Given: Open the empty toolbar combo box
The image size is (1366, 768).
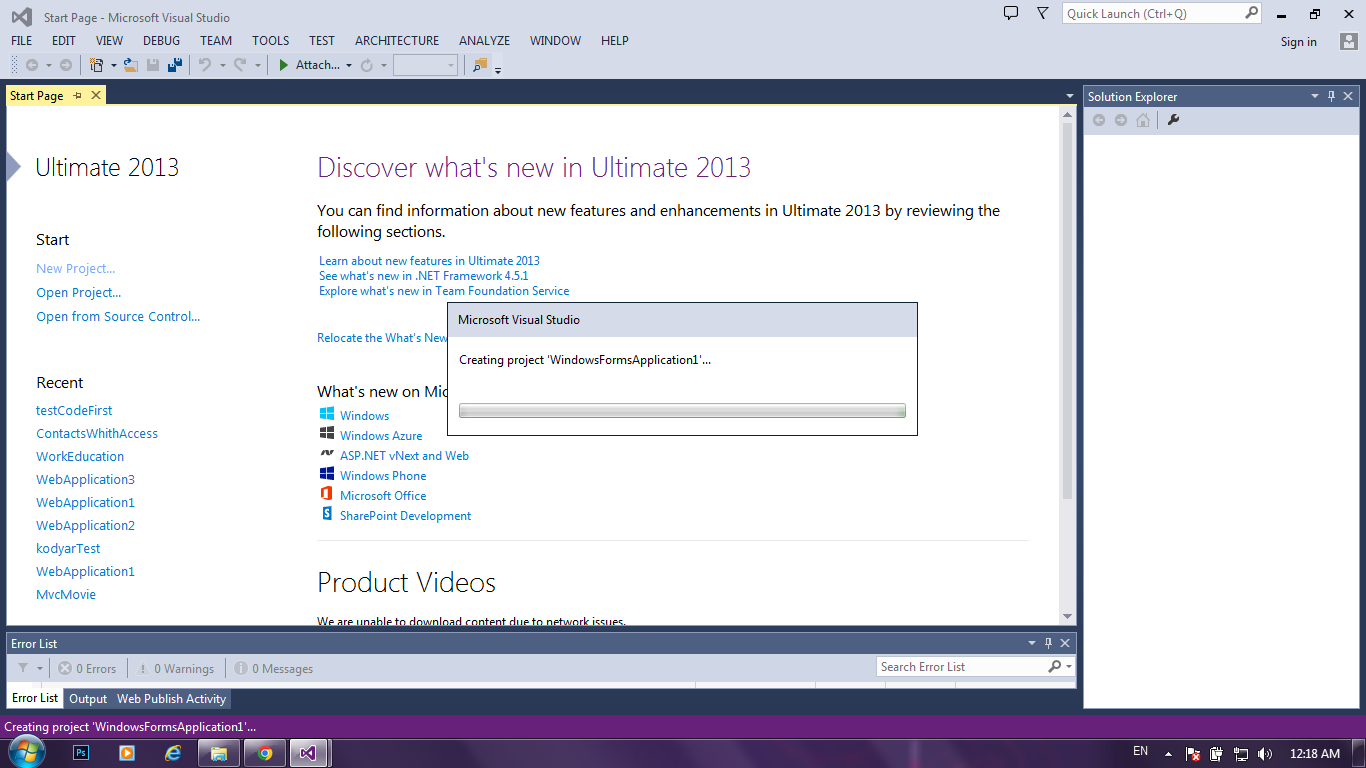Looking at the screenshot, I should [425, 65].
